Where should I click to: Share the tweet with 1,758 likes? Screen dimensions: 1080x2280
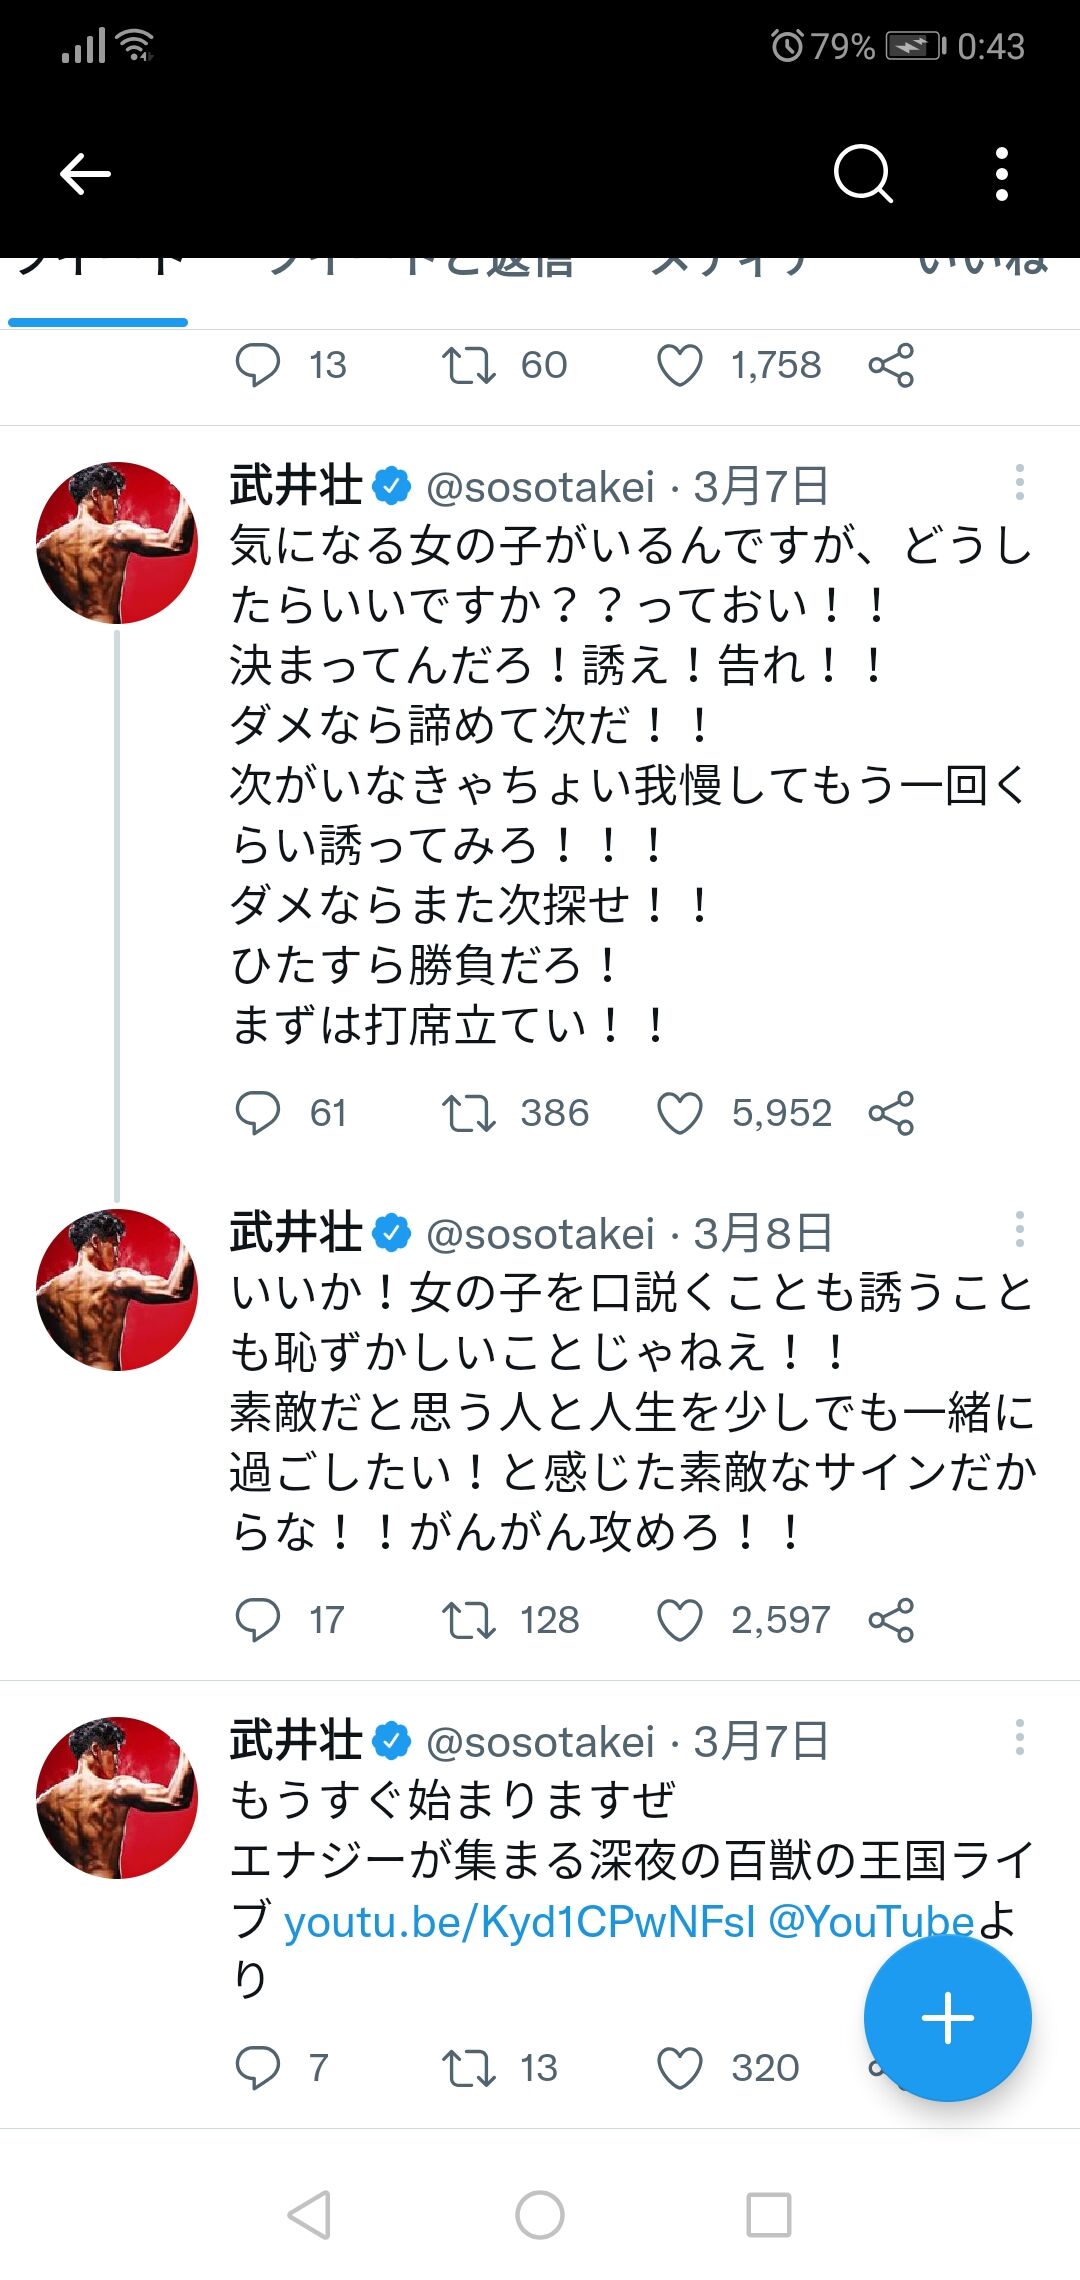(x=891, y=365)
